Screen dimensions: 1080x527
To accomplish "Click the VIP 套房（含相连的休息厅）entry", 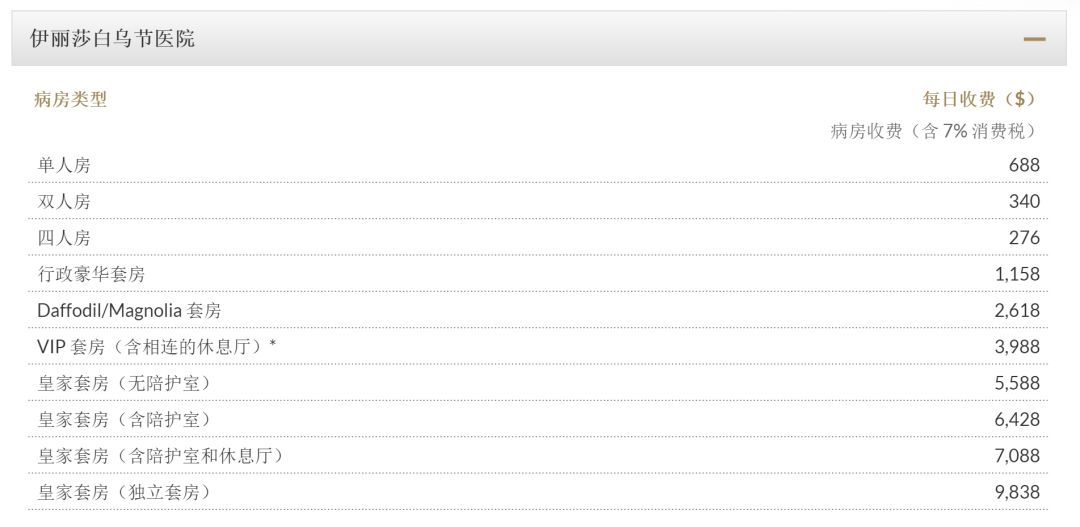I will 156,347.
